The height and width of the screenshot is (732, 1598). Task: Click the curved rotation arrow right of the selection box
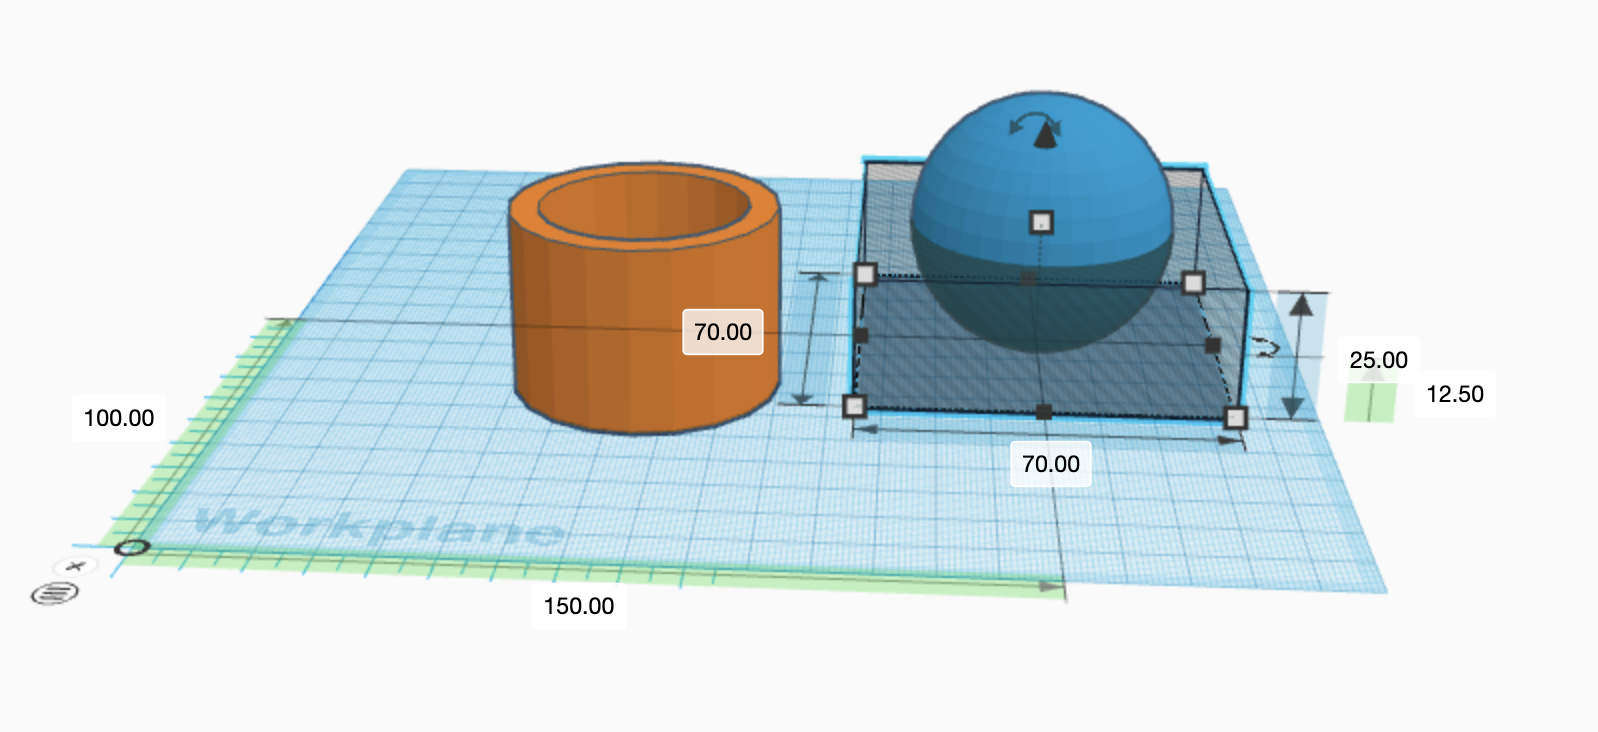[x=1267, y=348]
